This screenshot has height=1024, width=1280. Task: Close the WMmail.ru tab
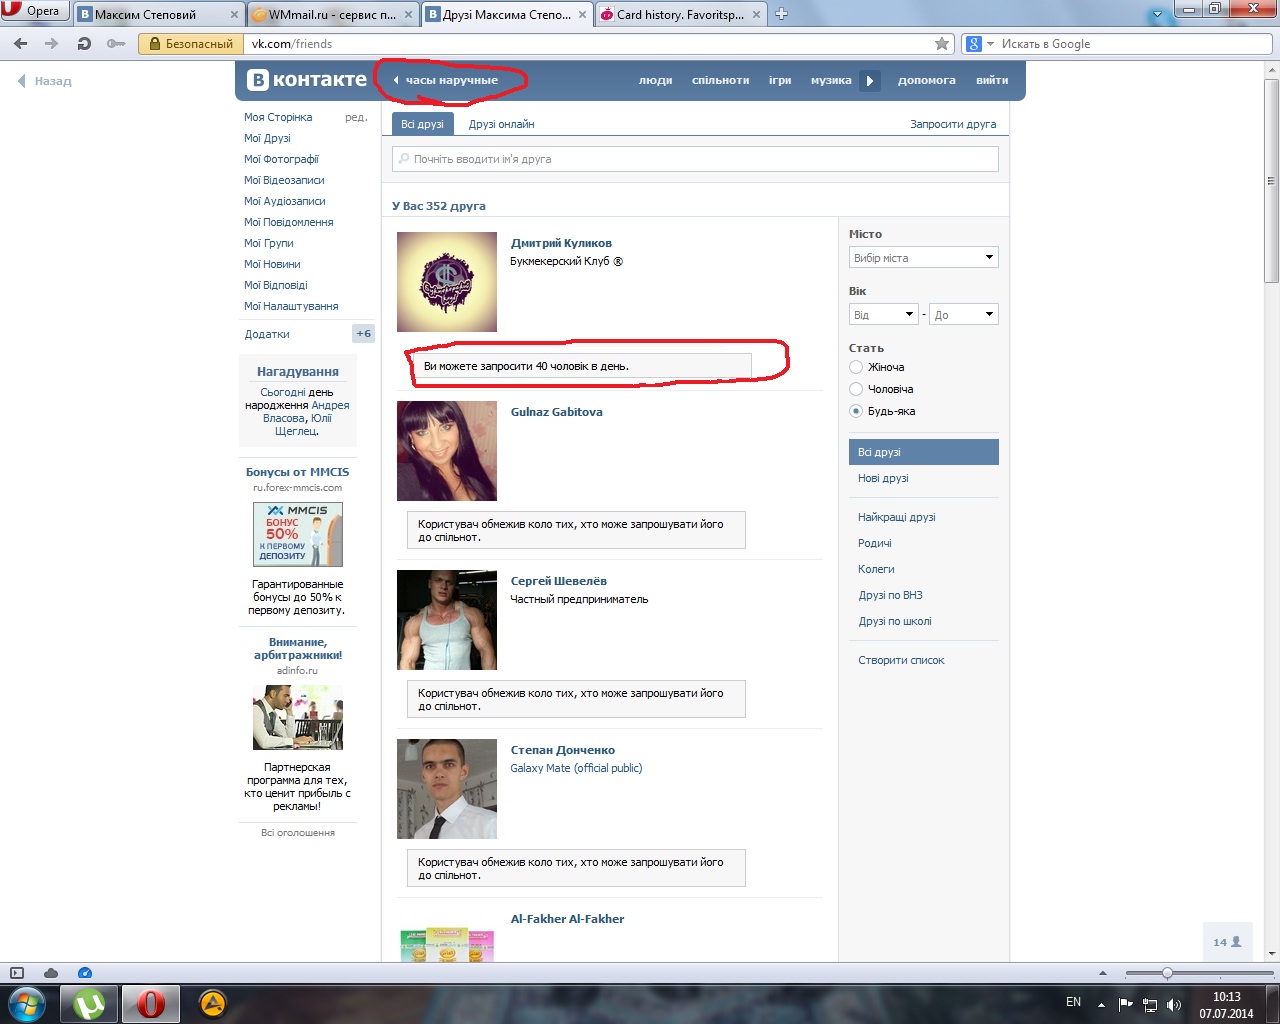408,15
